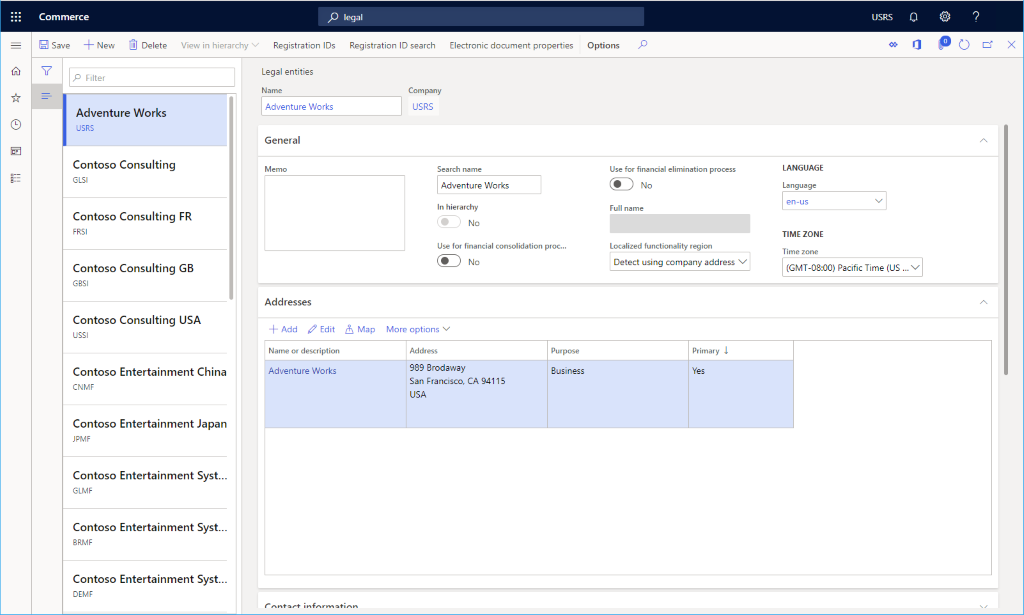Open Adventure Works address link
The width and height of the screenshot is (1024, 615).
click(x=302, y=371)
